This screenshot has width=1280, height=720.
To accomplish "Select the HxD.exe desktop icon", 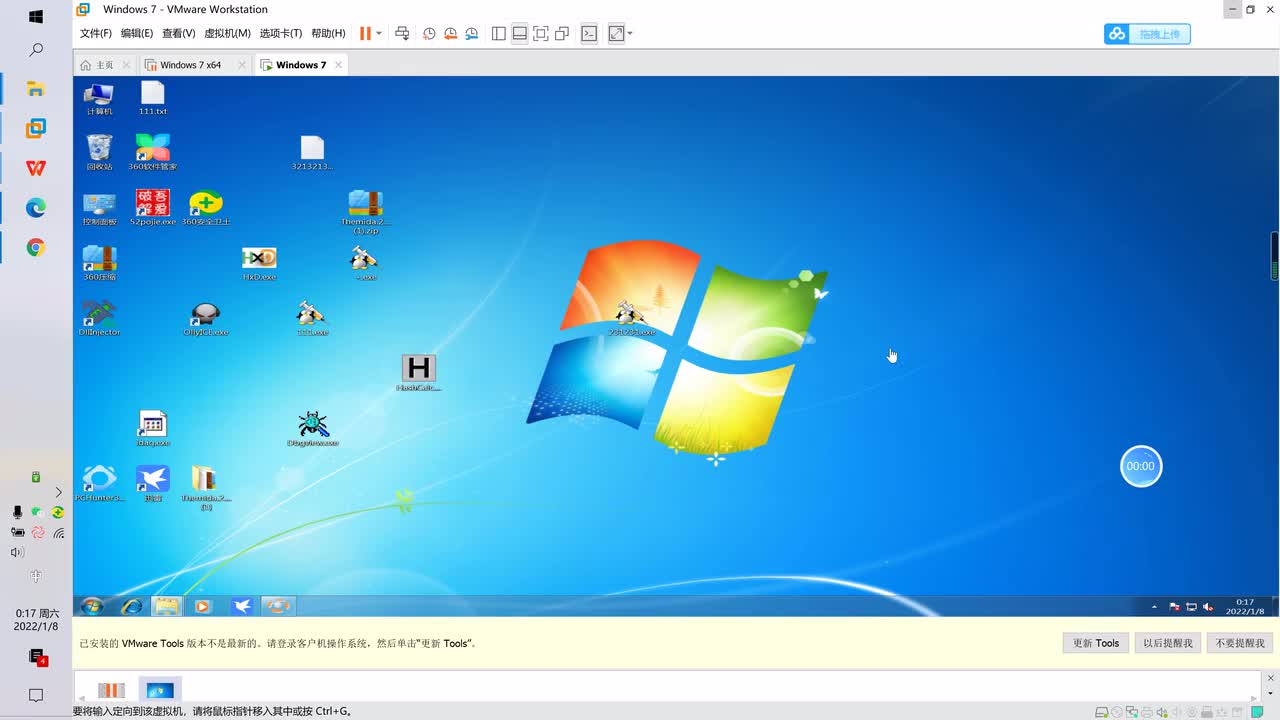I will click(259, 263).
